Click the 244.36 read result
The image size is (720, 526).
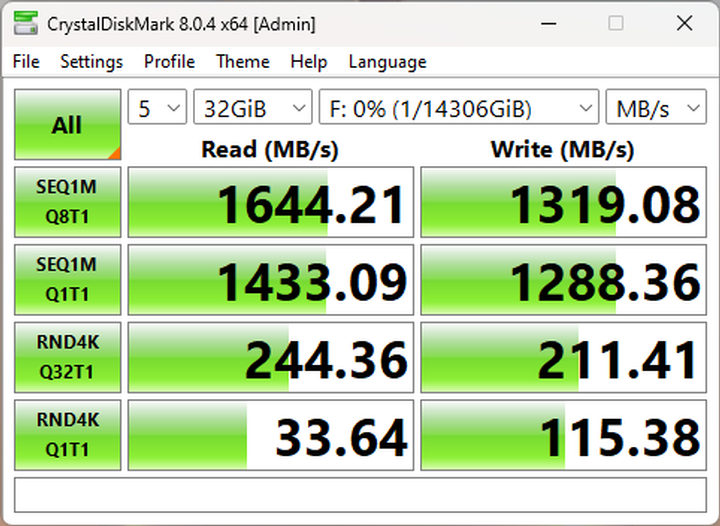pos(270,357)
